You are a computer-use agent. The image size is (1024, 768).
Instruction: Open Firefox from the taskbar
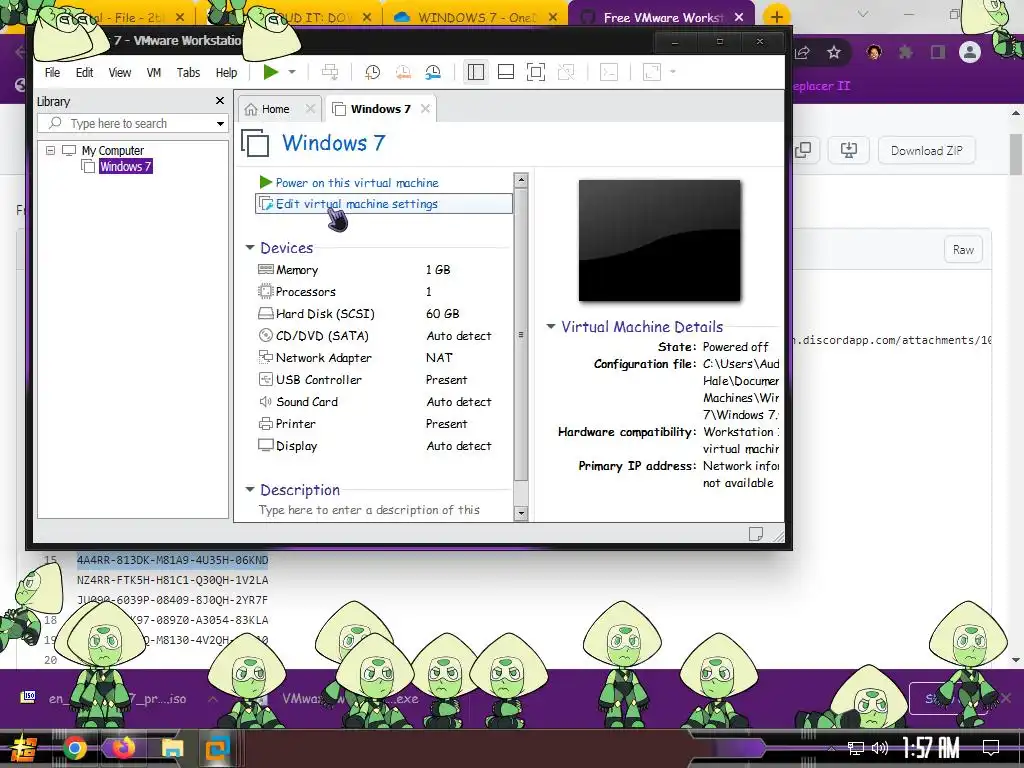point(123,748)
